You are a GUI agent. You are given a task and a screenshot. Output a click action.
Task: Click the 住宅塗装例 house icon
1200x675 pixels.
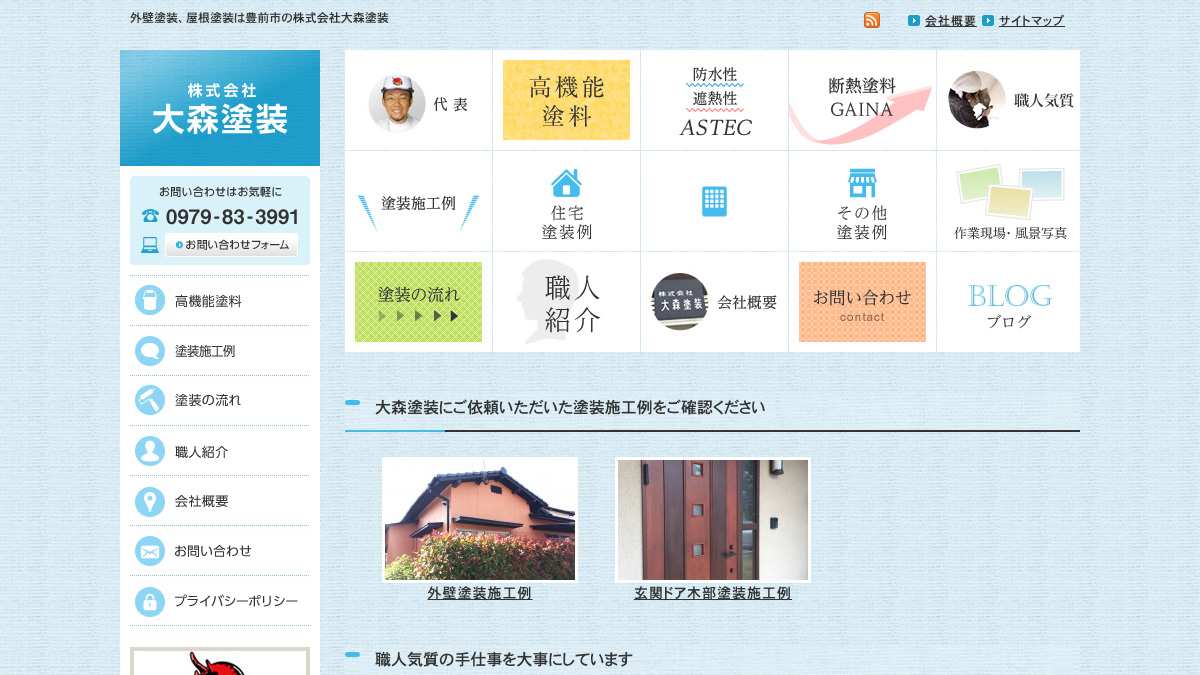(x=566, y=183)
